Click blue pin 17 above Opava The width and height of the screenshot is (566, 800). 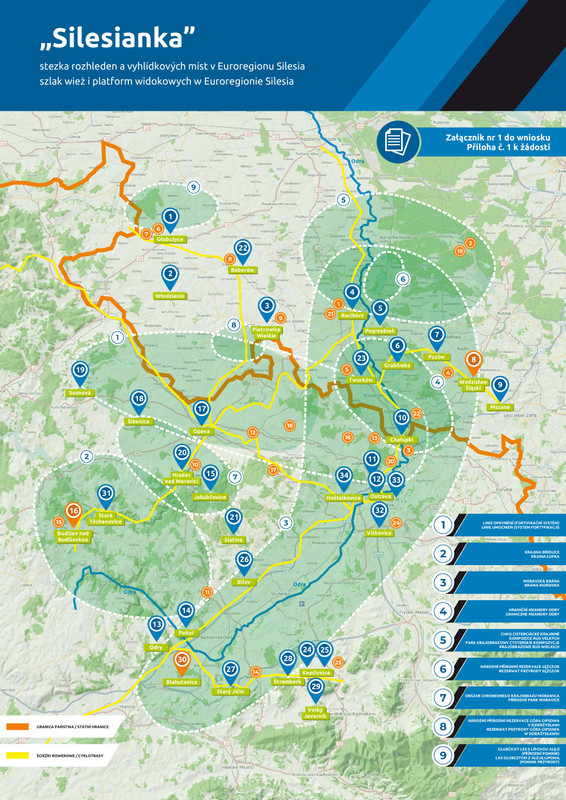202,412
